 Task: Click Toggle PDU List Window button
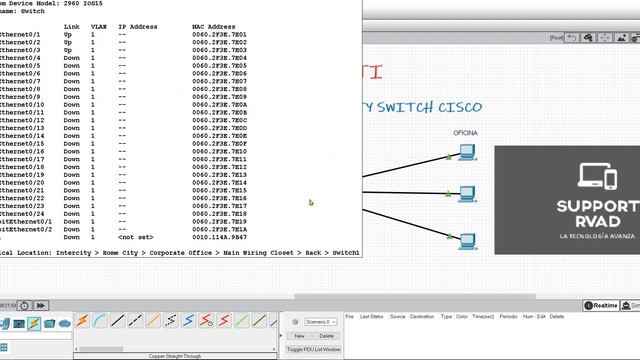(x=313, y=349)
